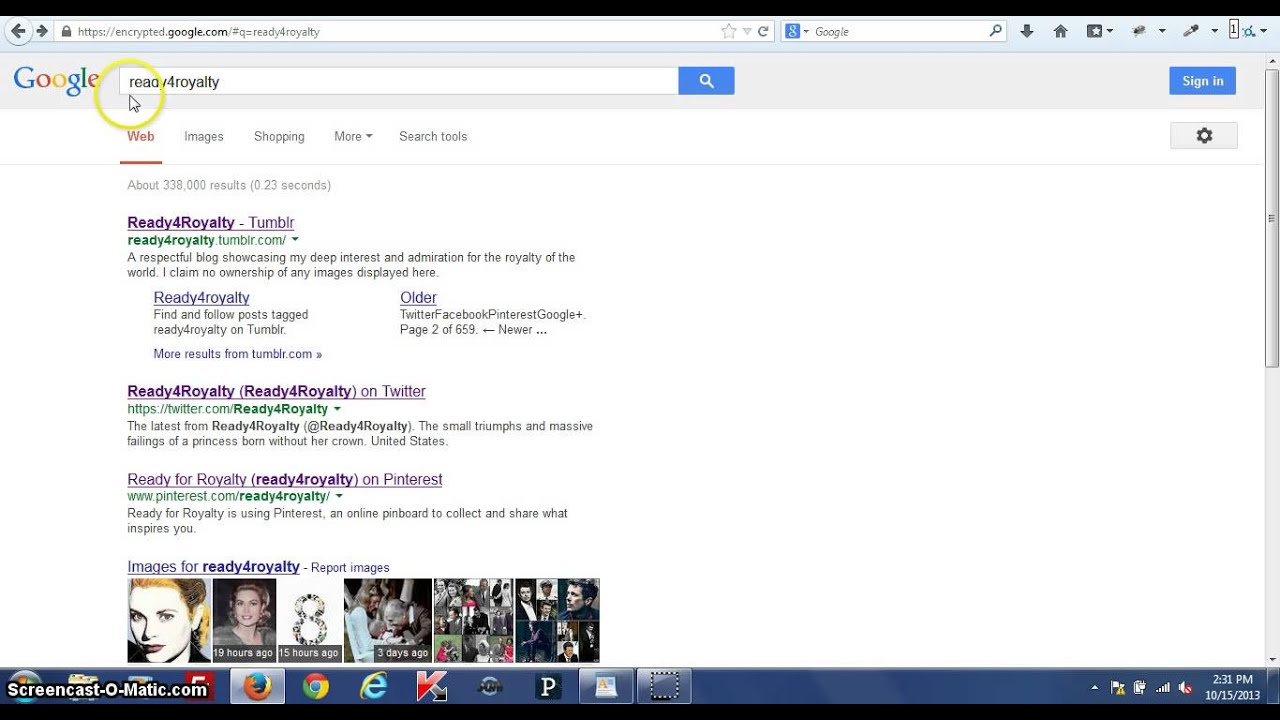Screen dimensions: 1280x720
Task: Open the Google settings gear menu
Action: (1204, 136)
